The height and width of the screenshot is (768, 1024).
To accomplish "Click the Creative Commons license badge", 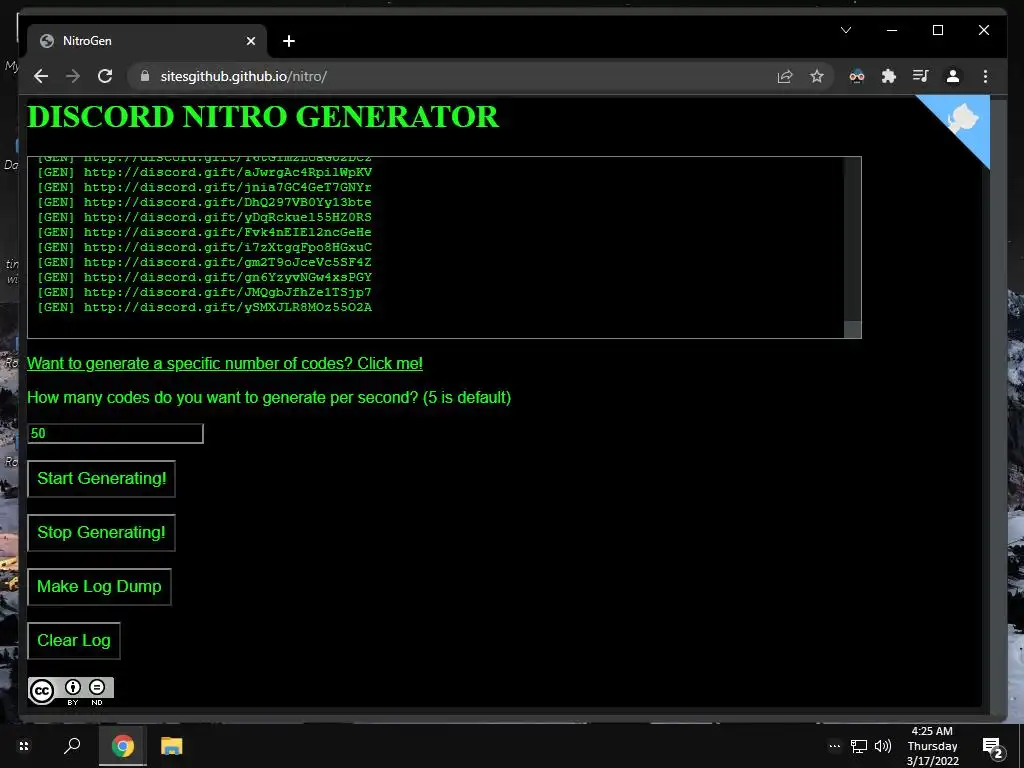I will pos(71,691).
